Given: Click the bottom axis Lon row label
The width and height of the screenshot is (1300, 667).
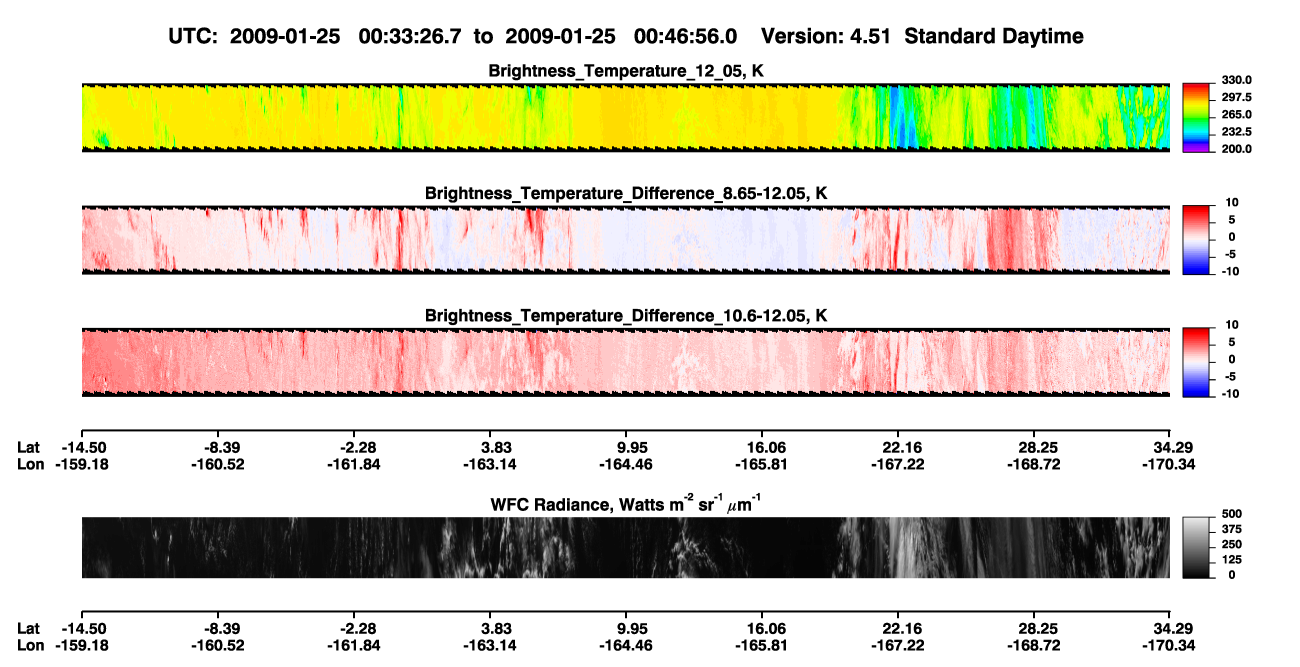Looking at the screenshot, I should 31,645.
